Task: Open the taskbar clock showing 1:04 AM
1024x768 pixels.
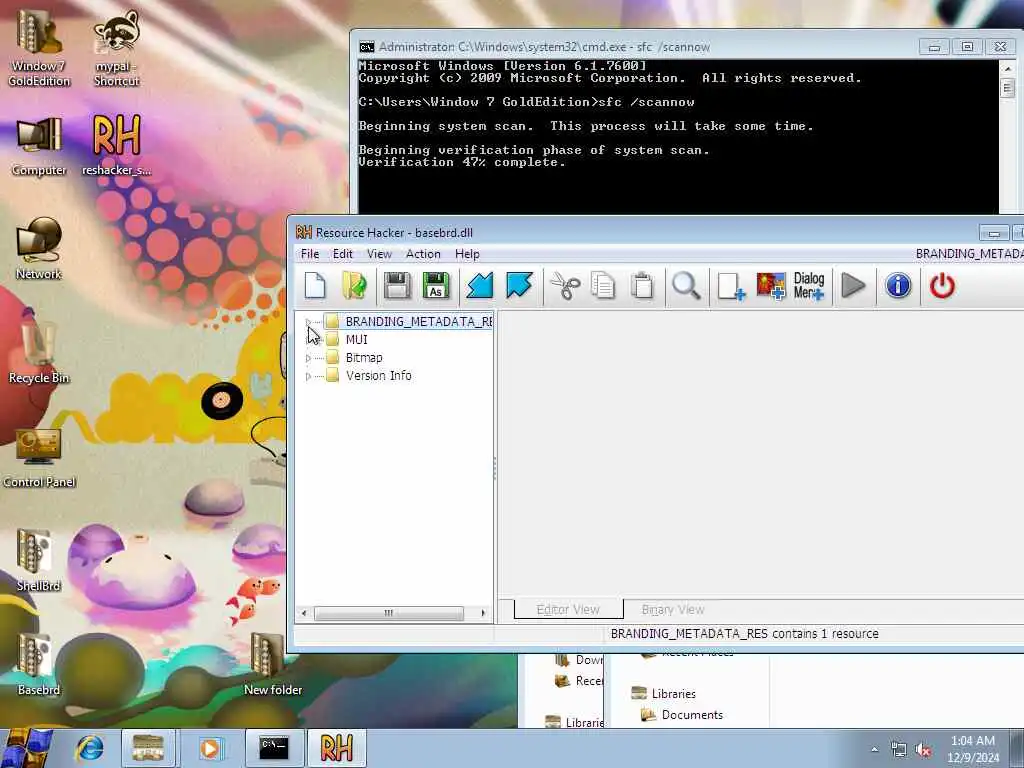Action: click(973, 749)
